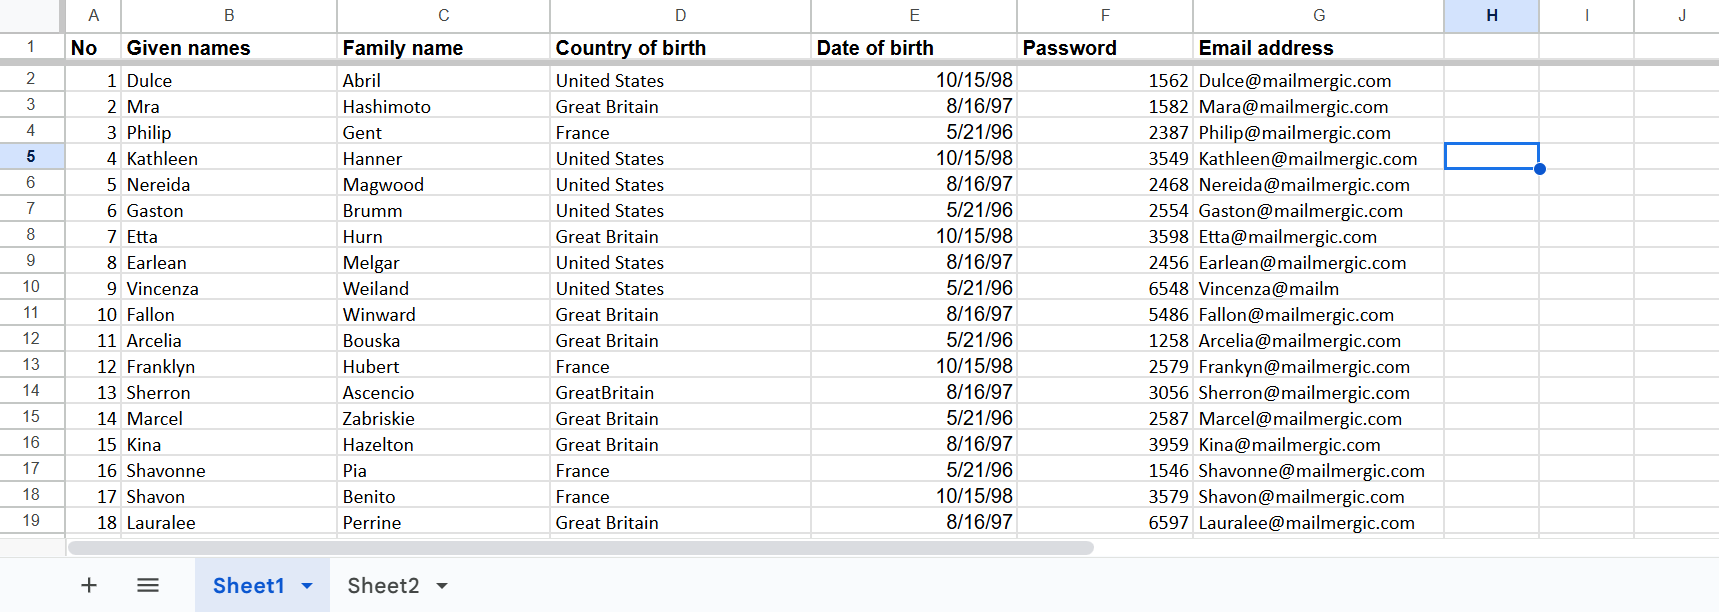This screenshot has height=612, width=1719.
Task: Select row 19 header
Action: pyautogui.click(x=31, y=521)
